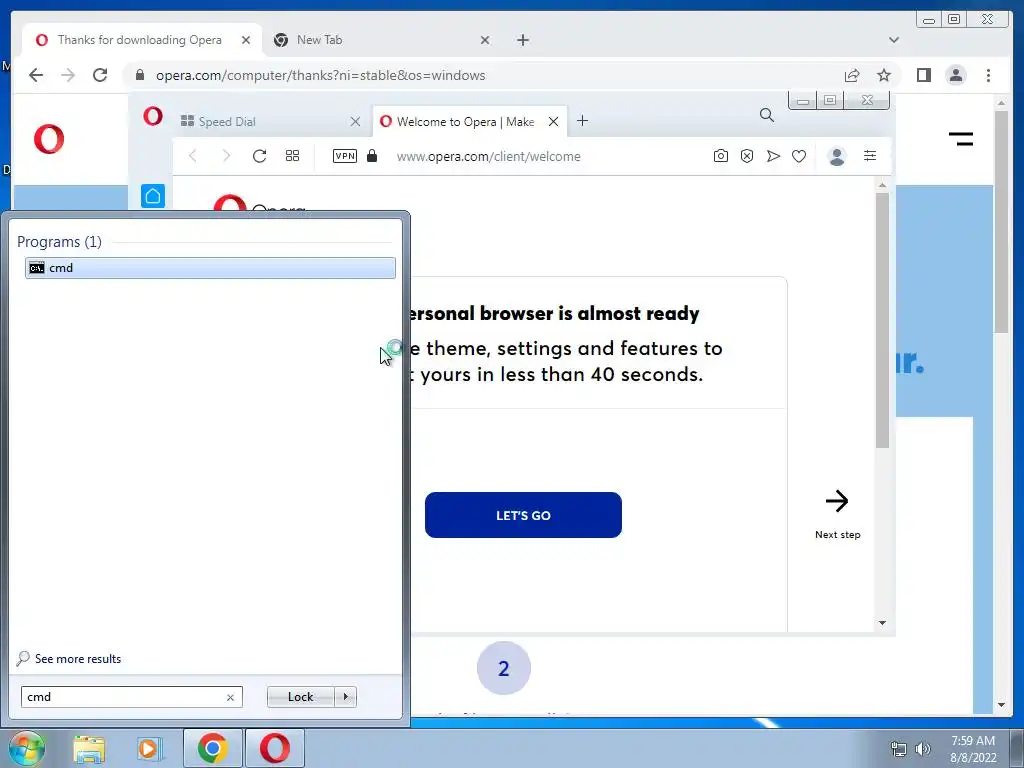The height and width of the screenshot is (768, 1024).
Task: Reload the Opera welcome page
Action: [x=259, y=156]
